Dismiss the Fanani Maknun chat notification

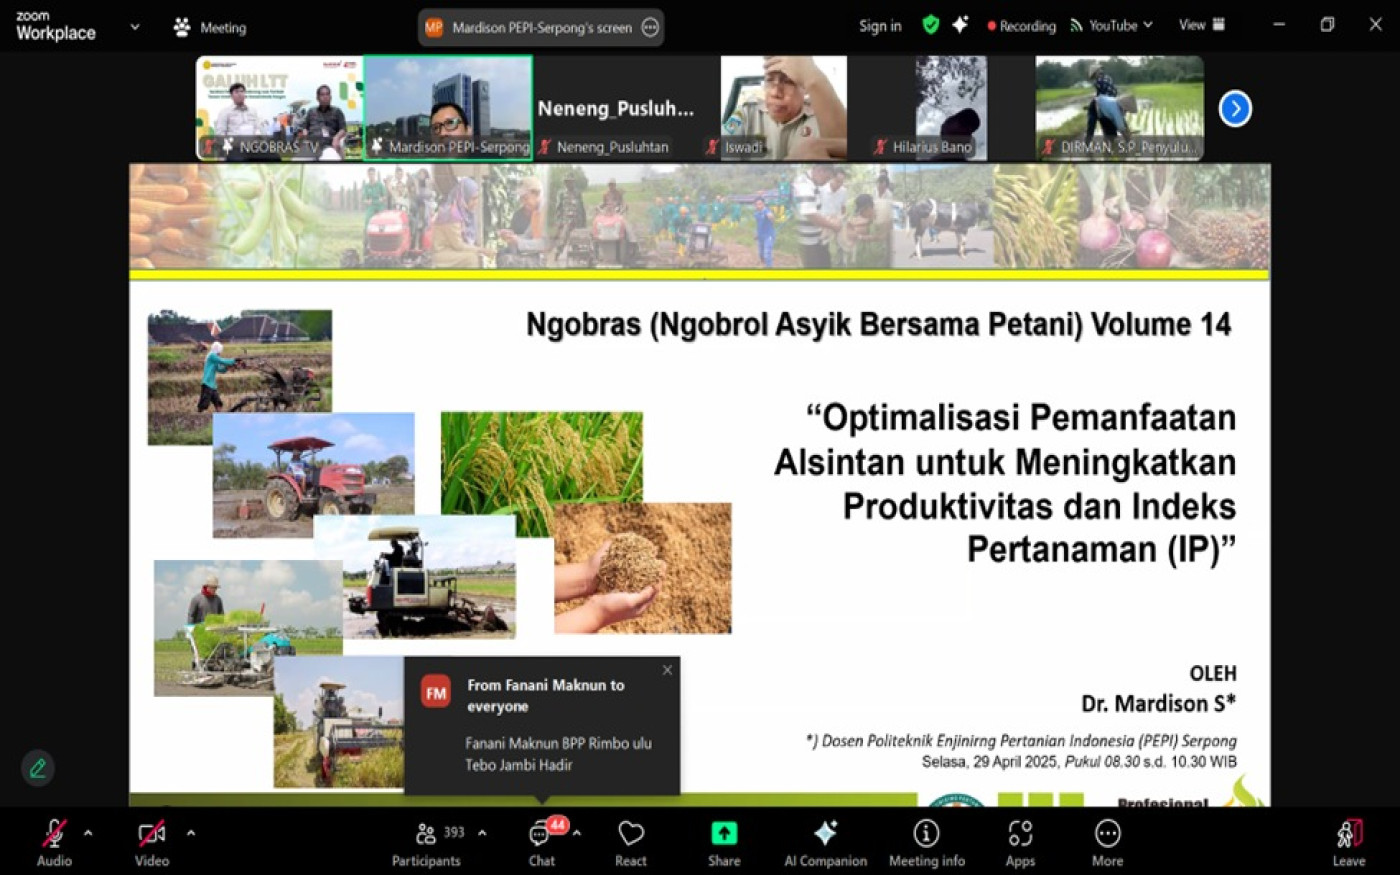coord(666,670)
